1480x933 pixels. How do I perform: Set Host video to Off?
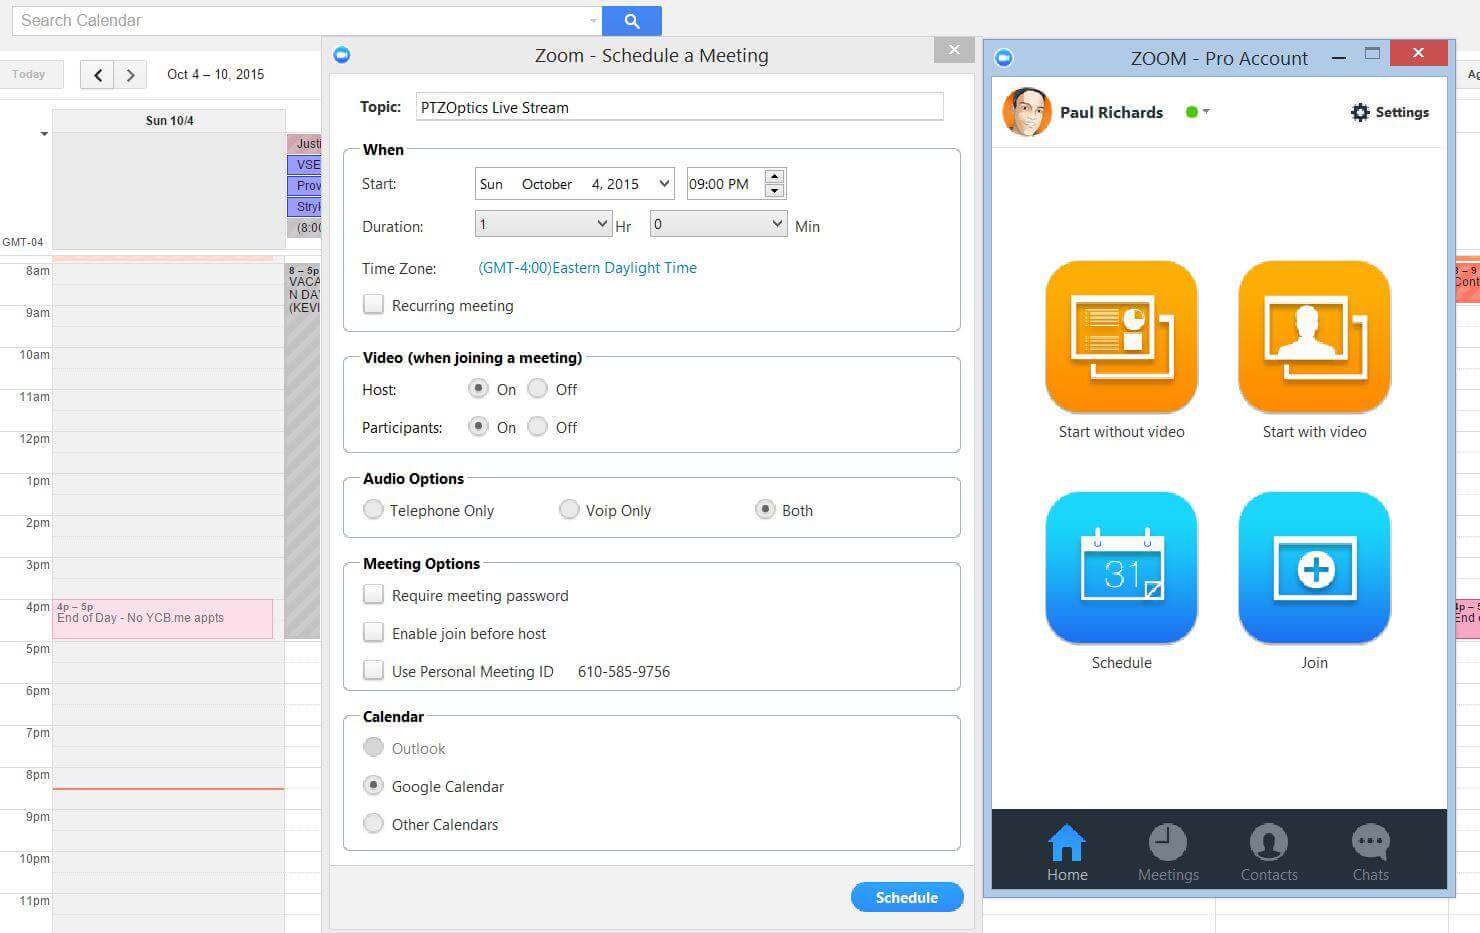[x=537, y=388]
